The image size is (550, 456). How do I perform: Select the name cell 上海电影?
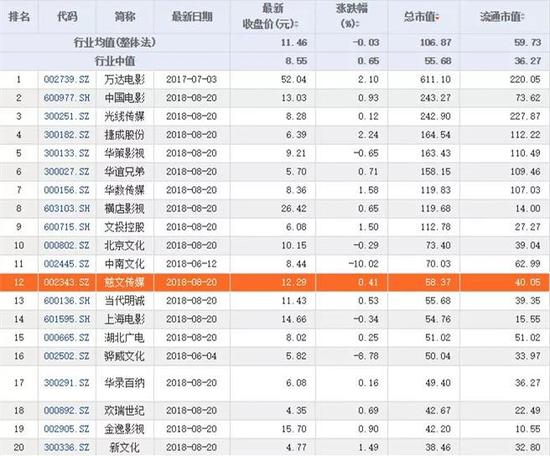(x=125, y=319)
